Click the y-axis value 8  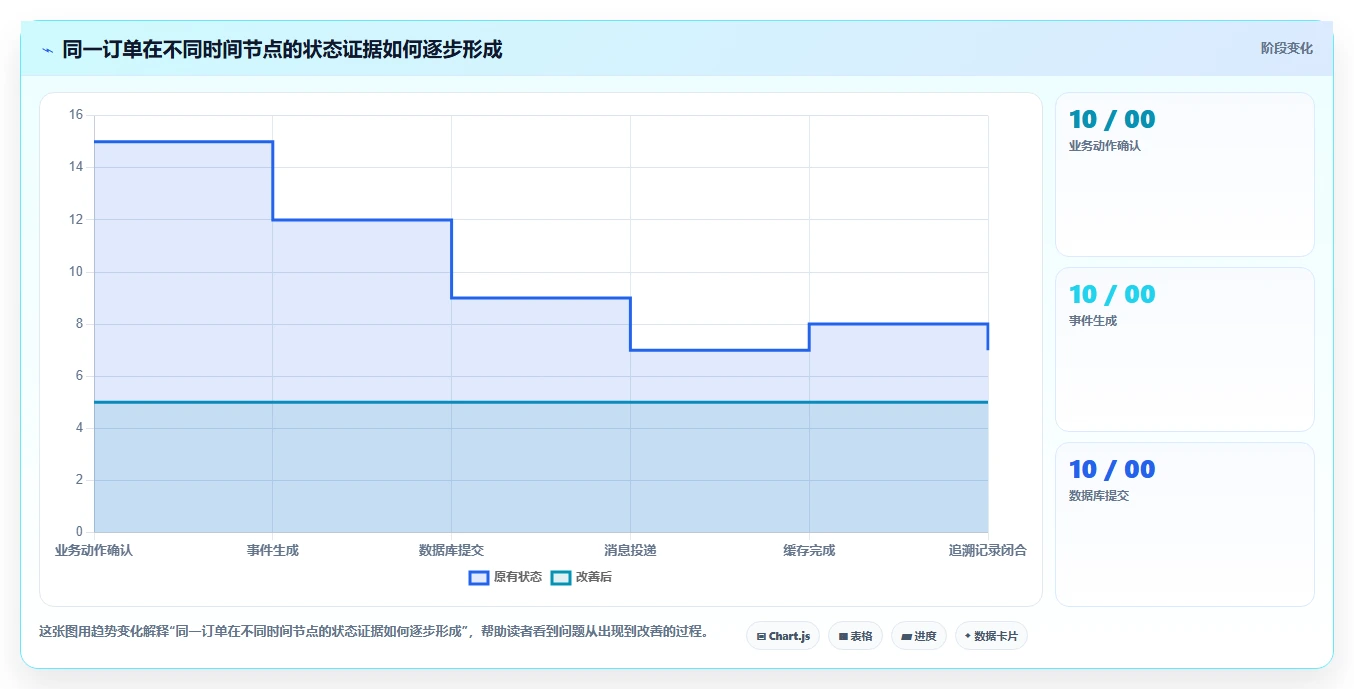[x=80, y=323]
